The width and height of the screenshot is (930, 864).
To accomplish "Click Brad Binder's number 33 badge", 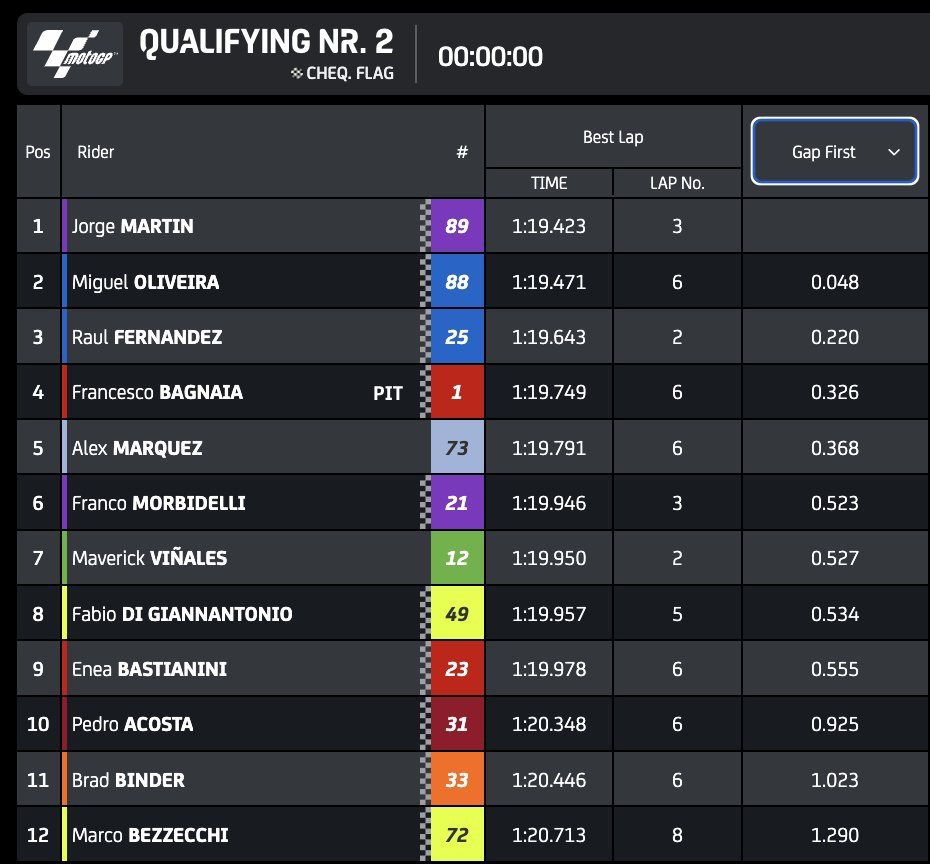I will [x=456, y=780].
